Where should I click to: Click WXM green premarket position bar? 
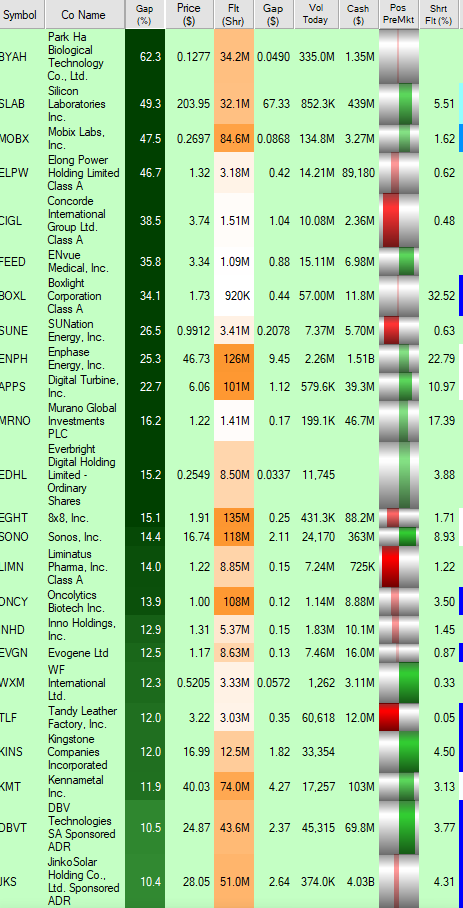click(409, 683)
